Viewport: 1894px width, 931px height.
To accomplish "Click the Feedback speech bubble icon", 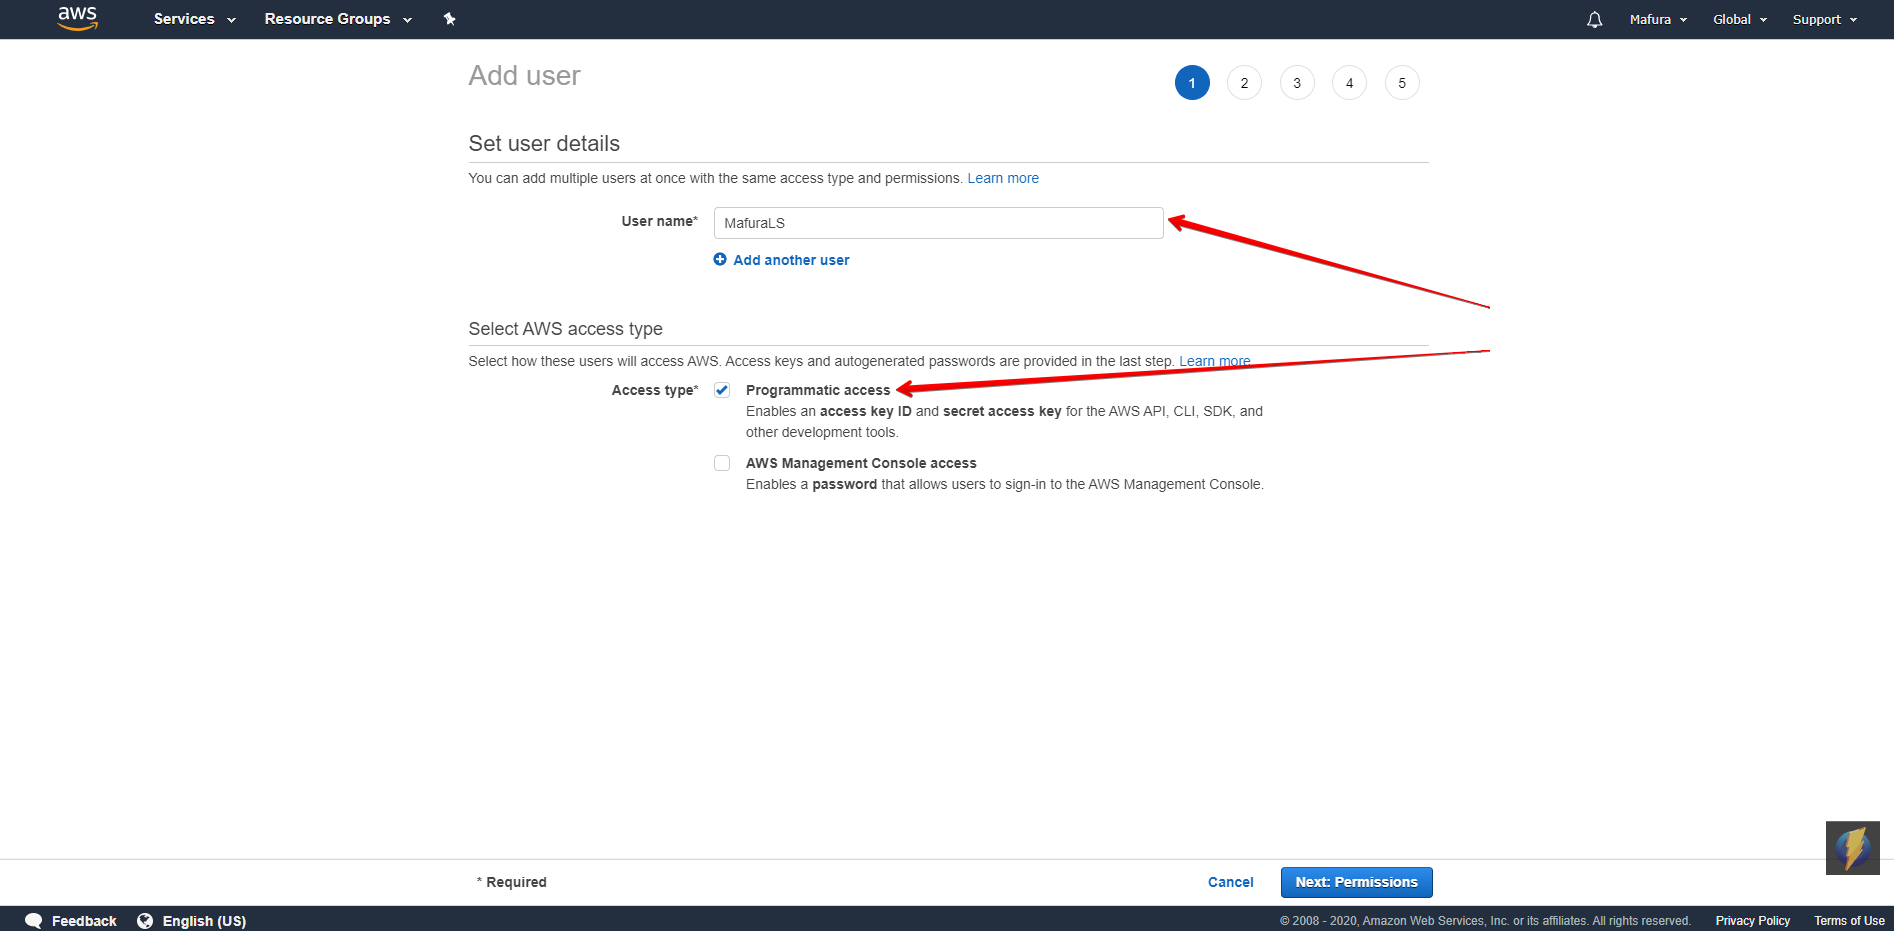I will tap(34, 921).
